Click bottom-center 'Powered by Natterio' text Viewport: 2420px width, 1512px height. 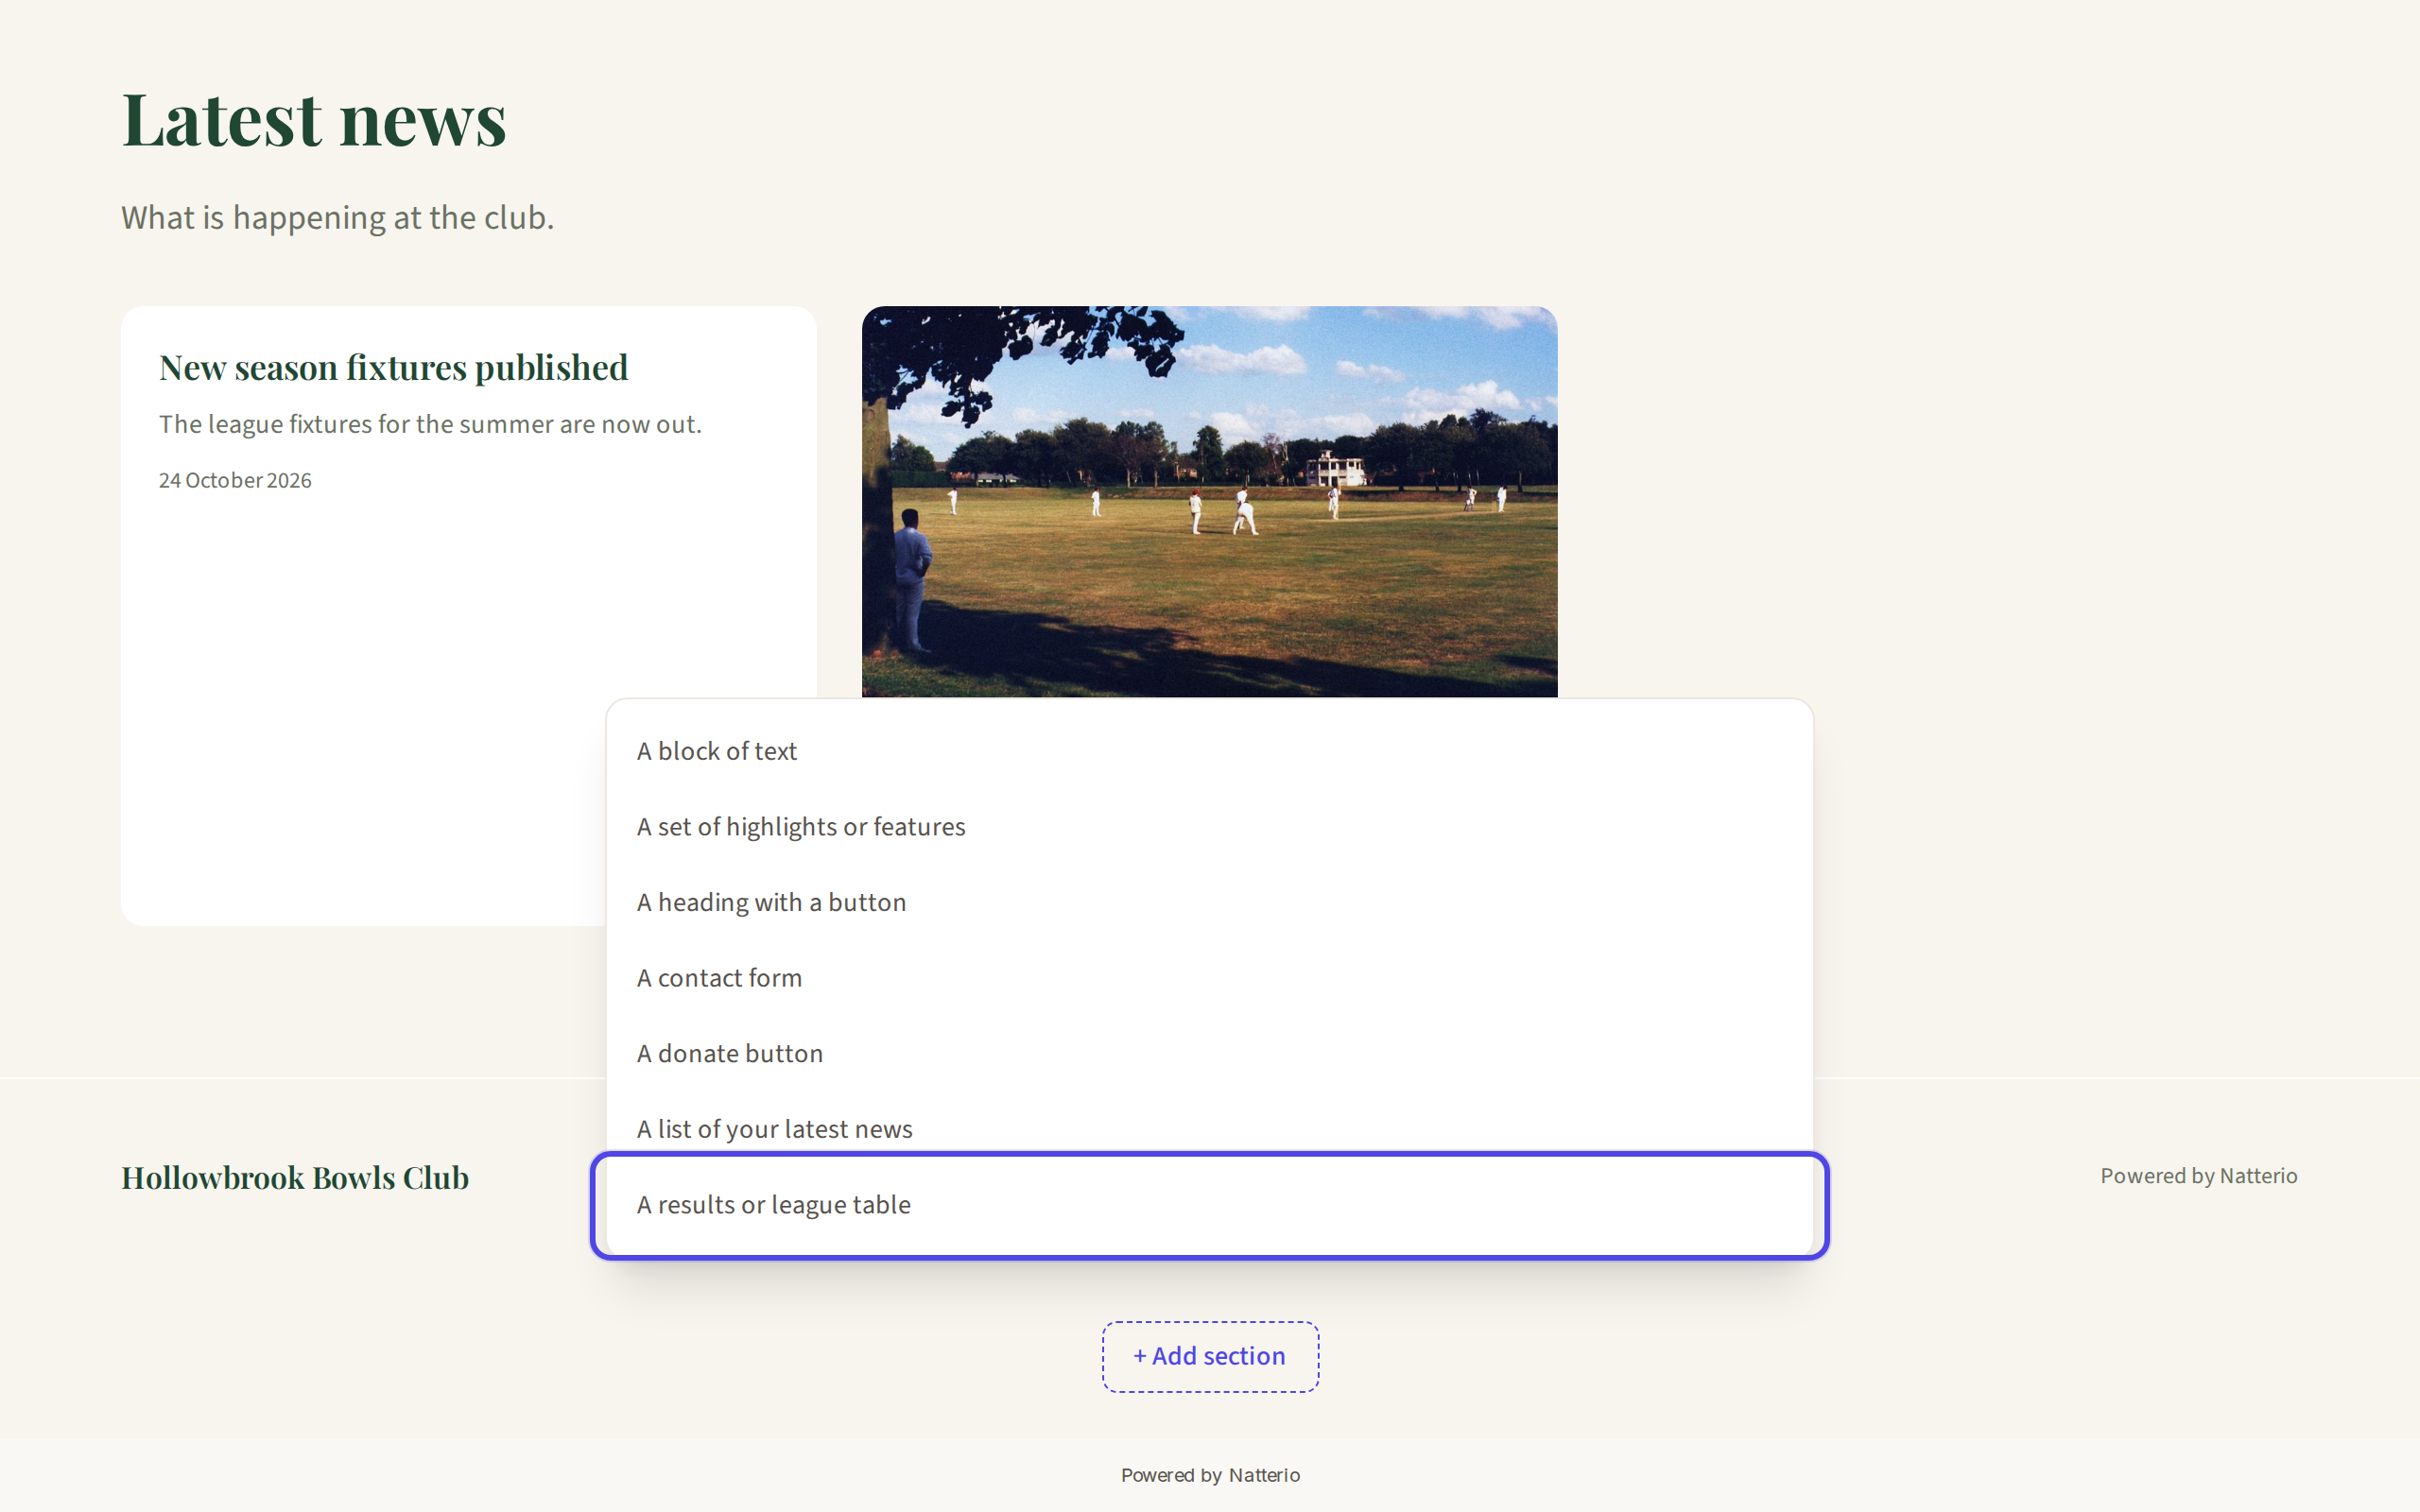coord(1210,1475)
